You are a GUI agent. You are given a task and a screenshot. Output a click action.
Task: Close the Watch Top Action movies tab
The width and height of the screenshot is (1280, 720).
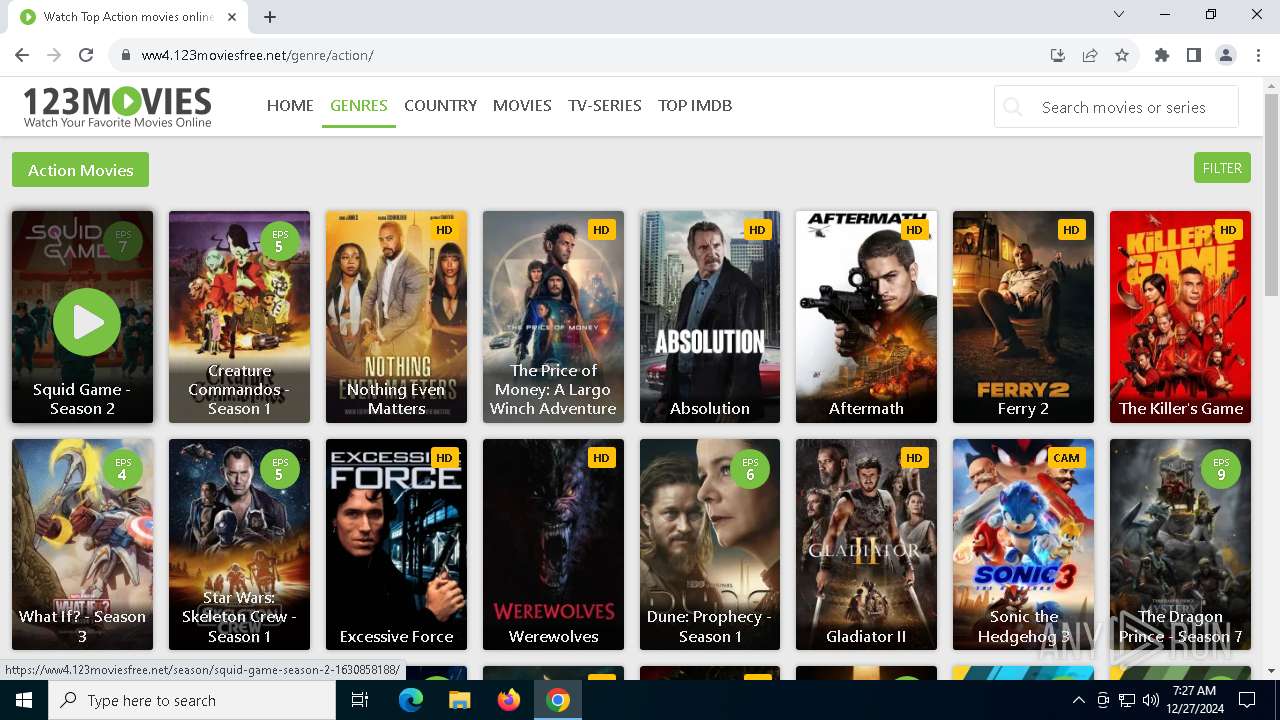click(x=232, y=16)
